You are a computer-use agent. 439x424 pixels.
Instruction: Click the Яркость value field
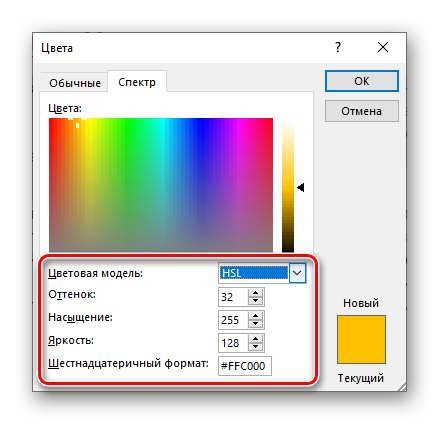tap(233, 343)
